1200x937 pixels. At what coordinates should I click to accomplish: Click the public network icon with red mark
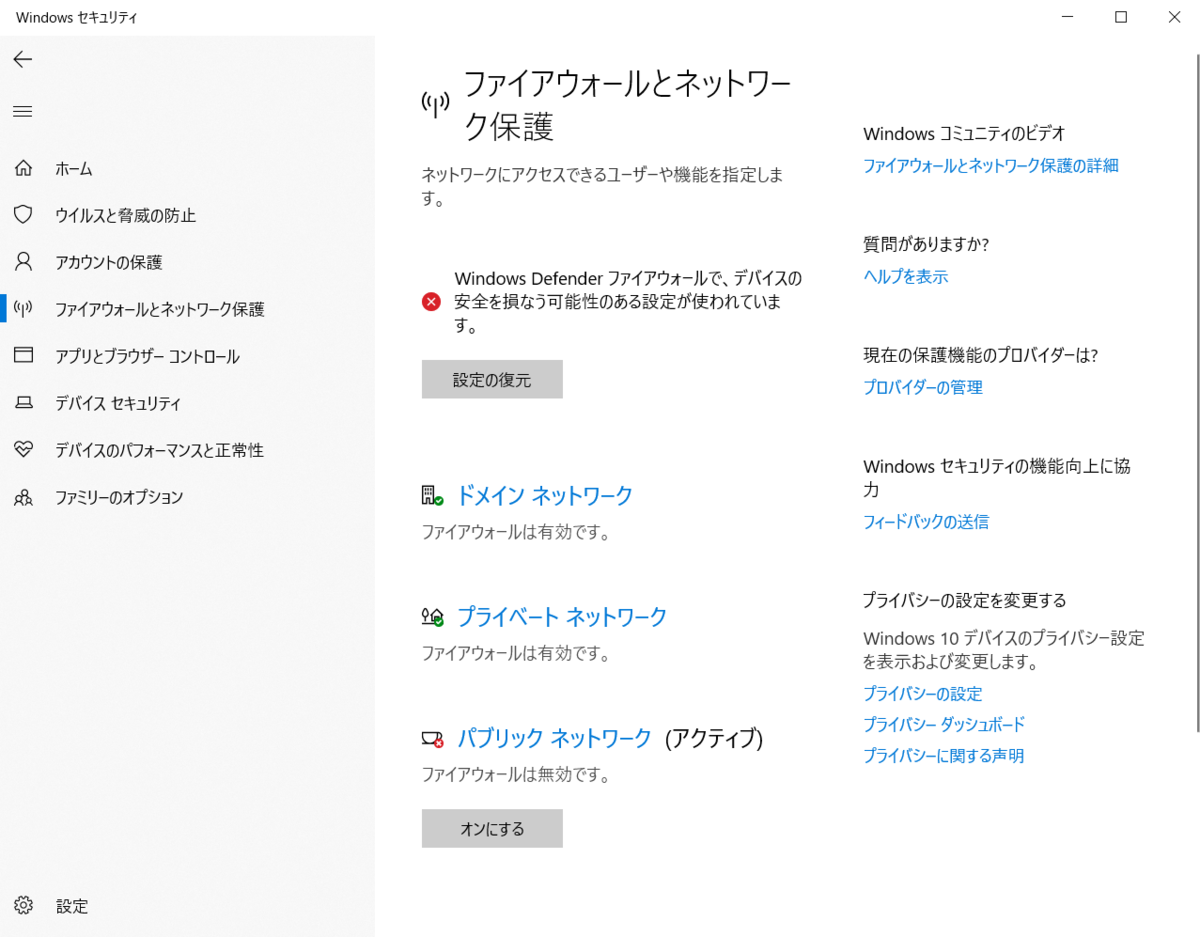(432, 739)
